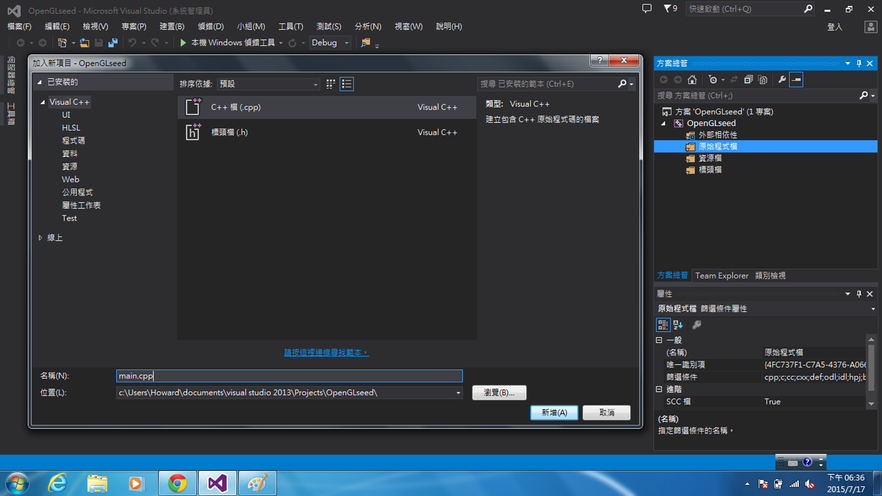882x496 pixels.
Task: Click the Solution Explorer search magnifier icon
Action: pyautogui.click(x=864, y=96)
